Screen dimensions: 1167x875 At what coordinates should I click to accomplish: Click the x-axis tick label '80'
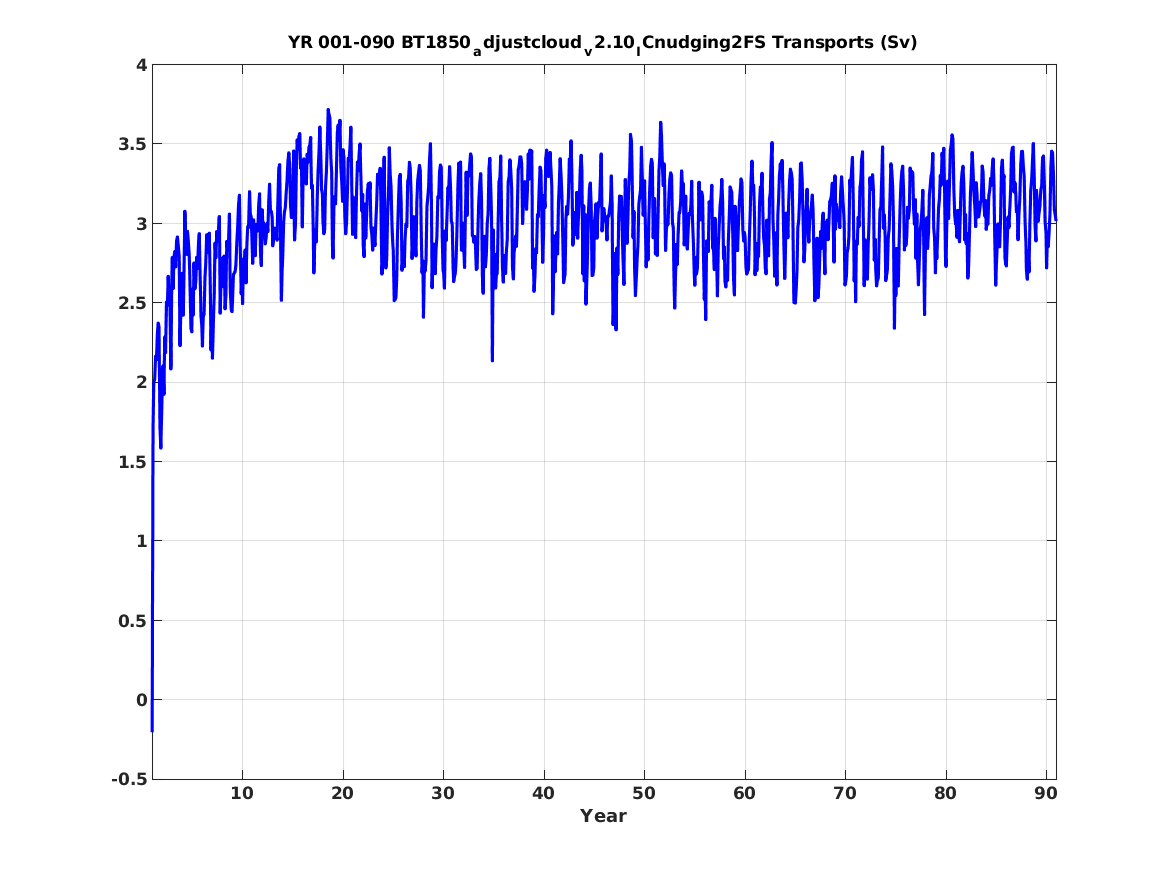[945, 794]
